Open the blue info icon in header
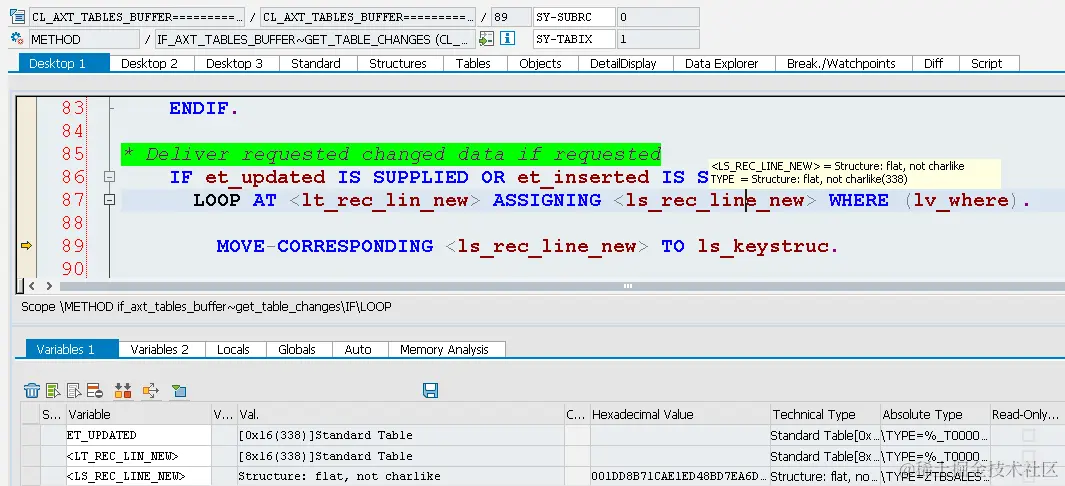1065x486 pixels. pyautogui.click(x=507, y=39)
